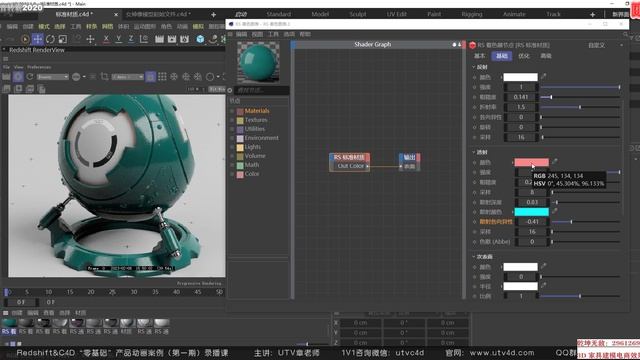The width and height of the screenshot is (640, 360).
Task: Expand the Materials node category
Action: (232, 111)
